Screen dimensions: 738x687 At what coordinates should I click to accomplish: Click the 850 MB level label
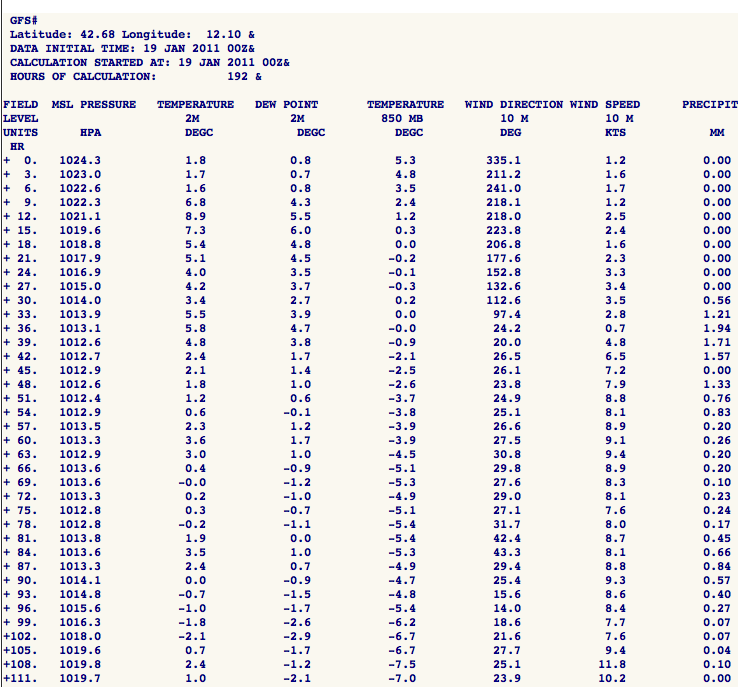coord(405,118)
